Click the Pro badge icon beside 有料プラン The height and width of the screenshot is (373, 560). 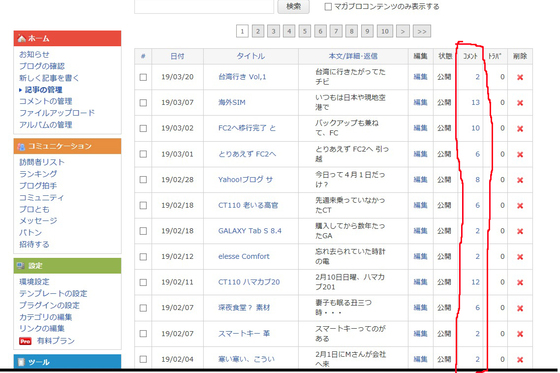(25, 341)
